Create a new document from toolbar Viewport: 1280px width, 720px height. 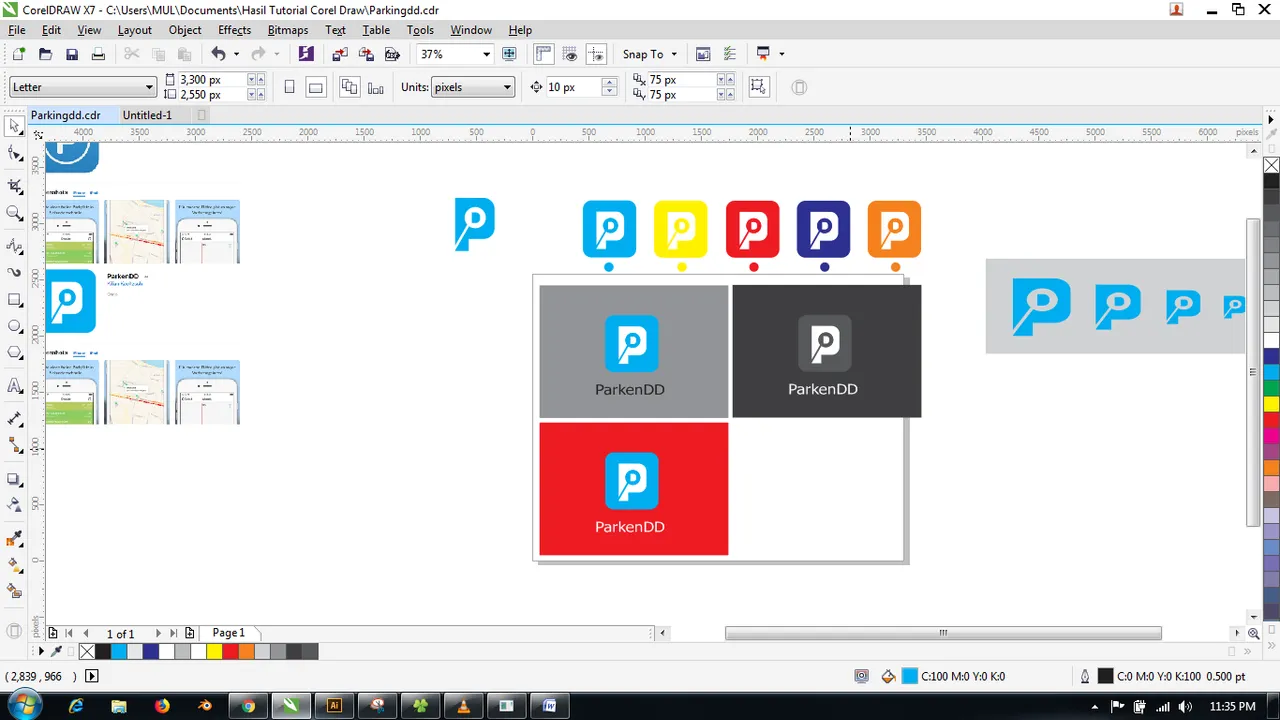point(18,54)
